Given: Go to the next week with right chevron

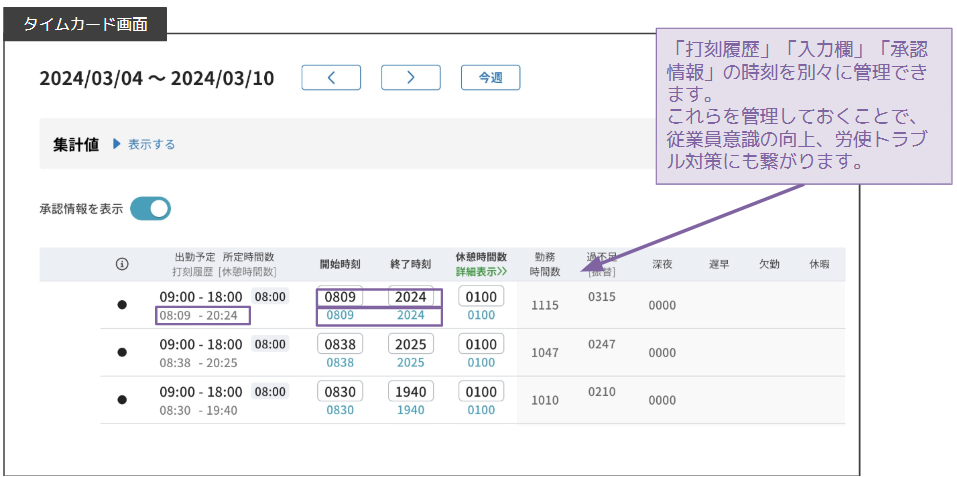Looking at the screenshot, I should 411,77.
